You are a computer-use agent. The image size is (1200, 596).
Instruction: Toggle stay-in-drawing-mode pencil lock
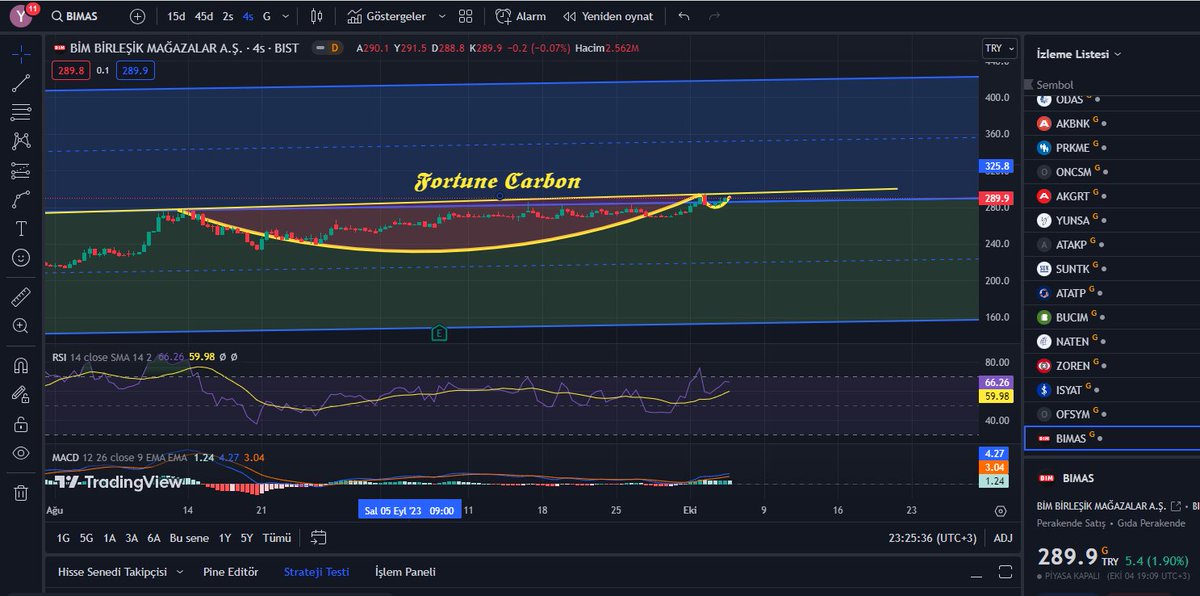[21, 394]
